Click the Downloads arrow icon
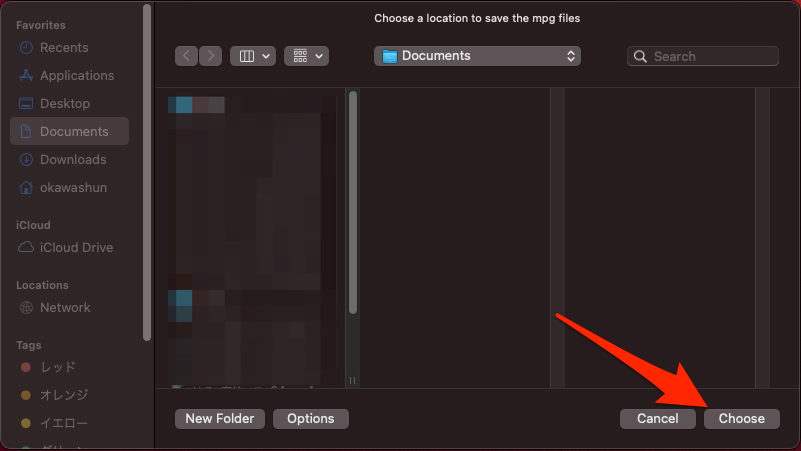The height and width of the screenshot is (451, 801). [26, 159]
